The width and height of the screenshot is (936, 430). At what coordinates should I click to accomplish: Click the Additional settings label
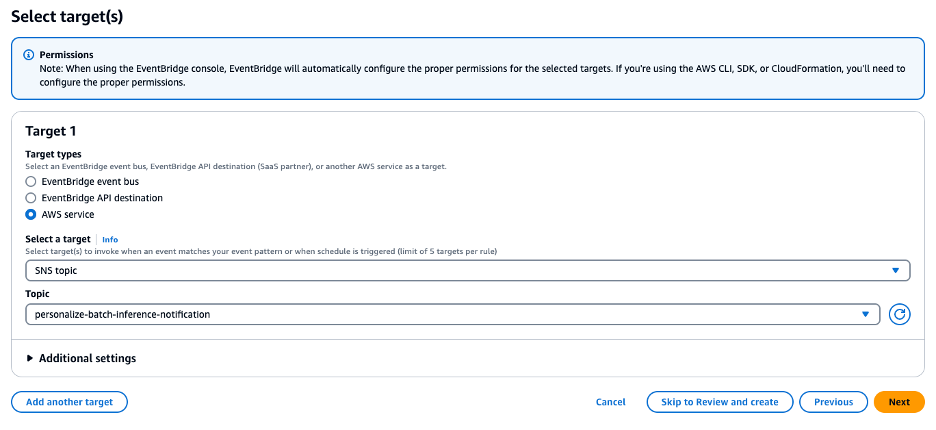(87, 358)
